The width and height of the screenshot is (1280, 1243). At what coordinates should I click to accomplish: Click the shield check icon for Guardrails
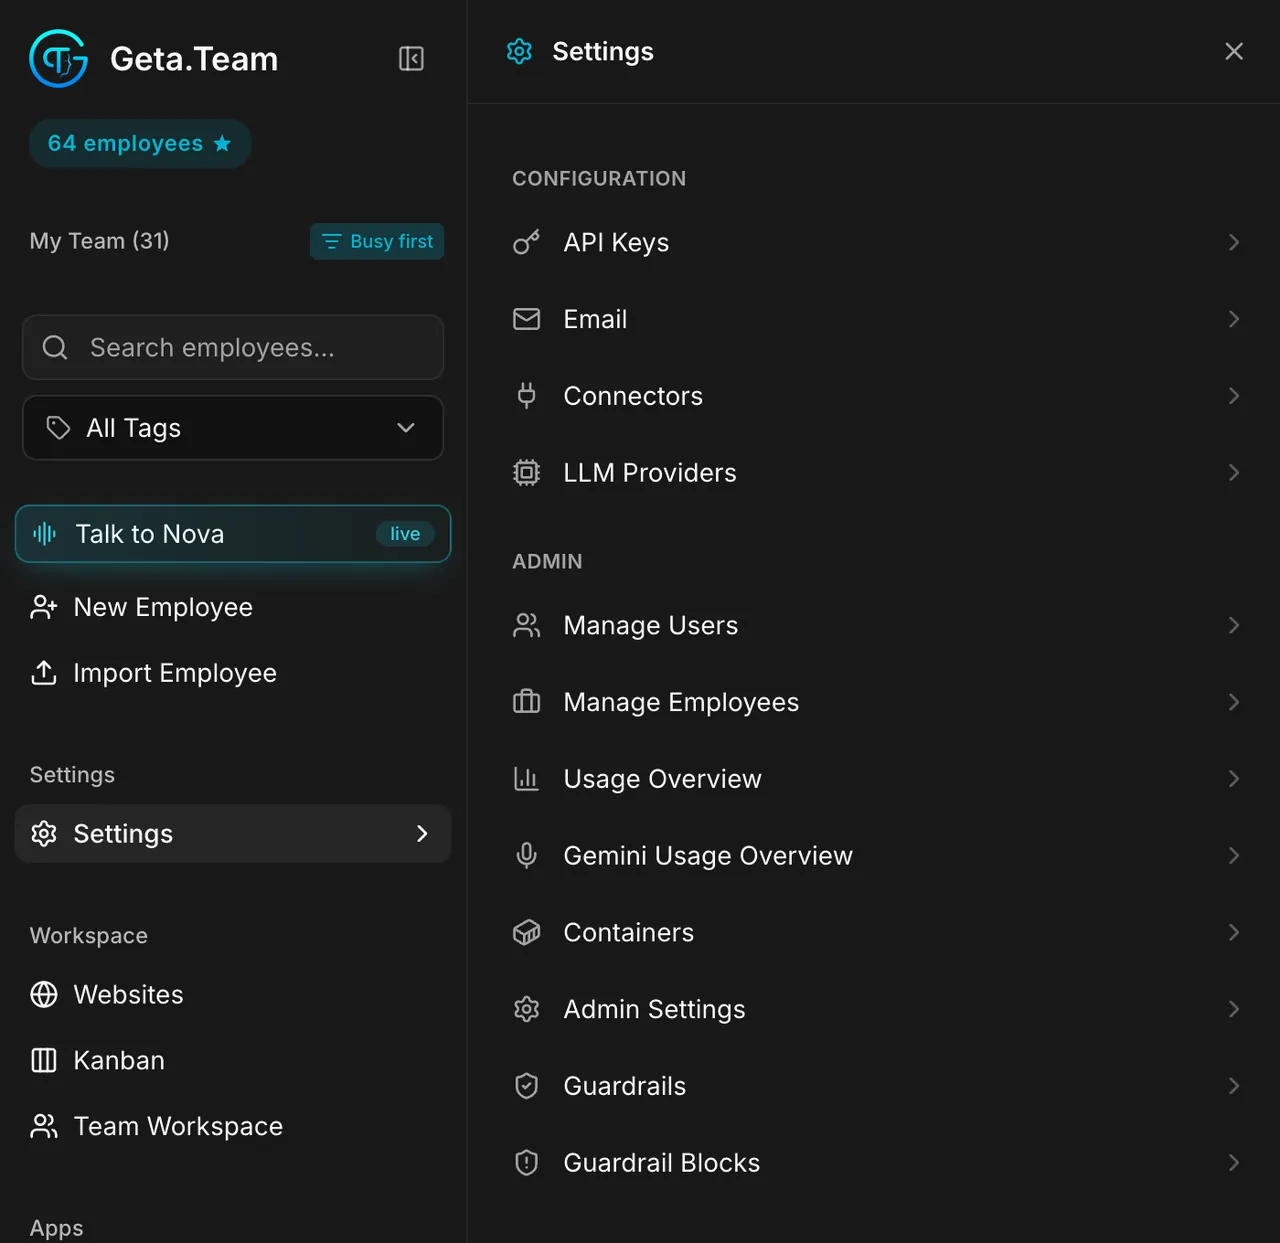click(x=526, y=1086)
